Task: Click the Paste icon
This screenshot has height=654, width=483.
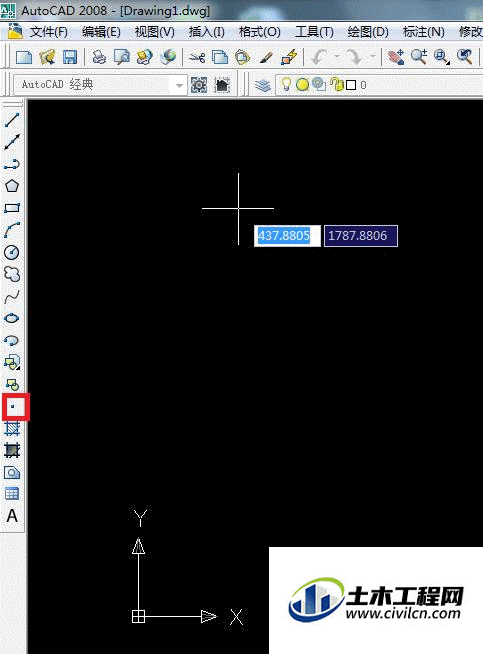Action: point(243,57)
